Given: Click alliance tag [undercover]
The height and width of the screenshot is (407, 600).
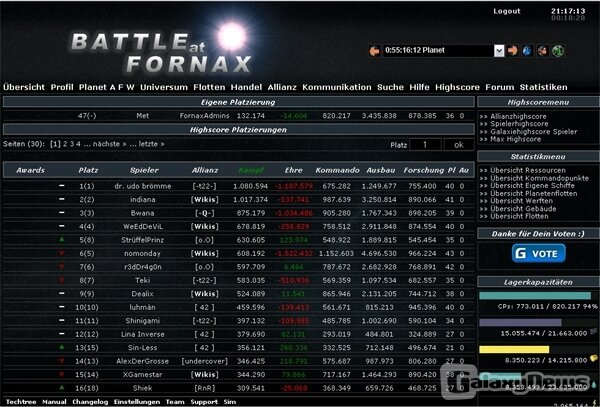Looking at the screenshot, I should 204,361.
